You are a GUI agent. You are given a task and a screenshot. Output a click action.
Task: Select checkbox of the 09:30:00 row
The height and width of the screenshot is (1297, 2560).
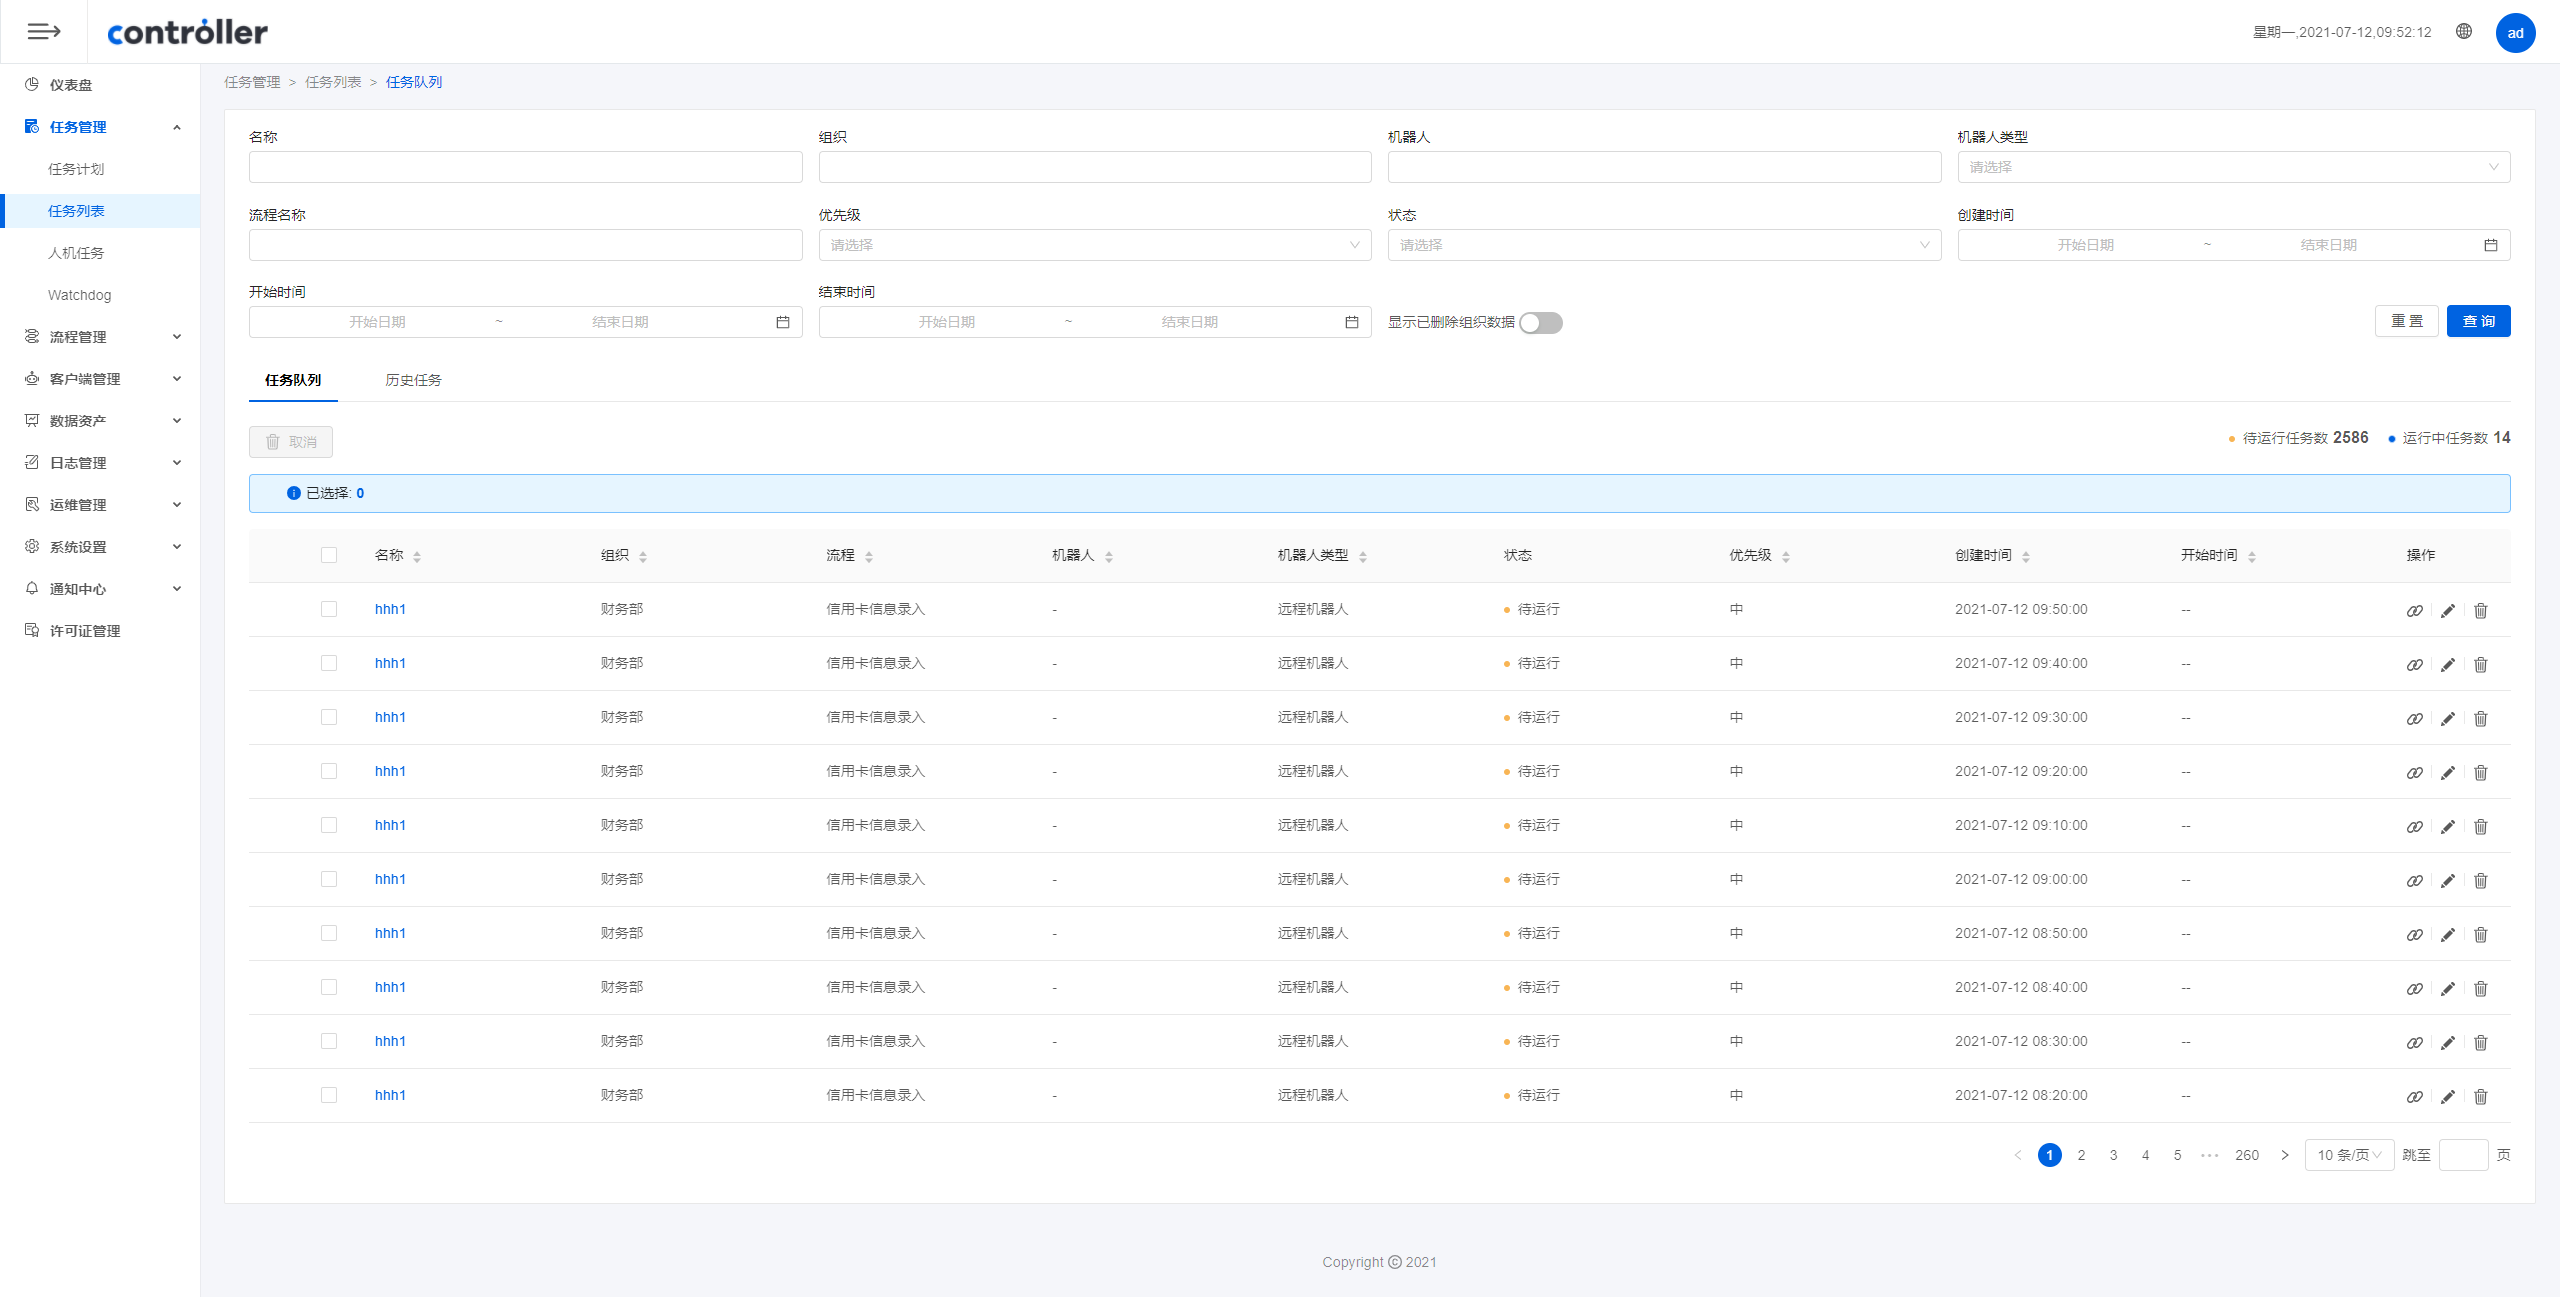[x=329, y=717]
